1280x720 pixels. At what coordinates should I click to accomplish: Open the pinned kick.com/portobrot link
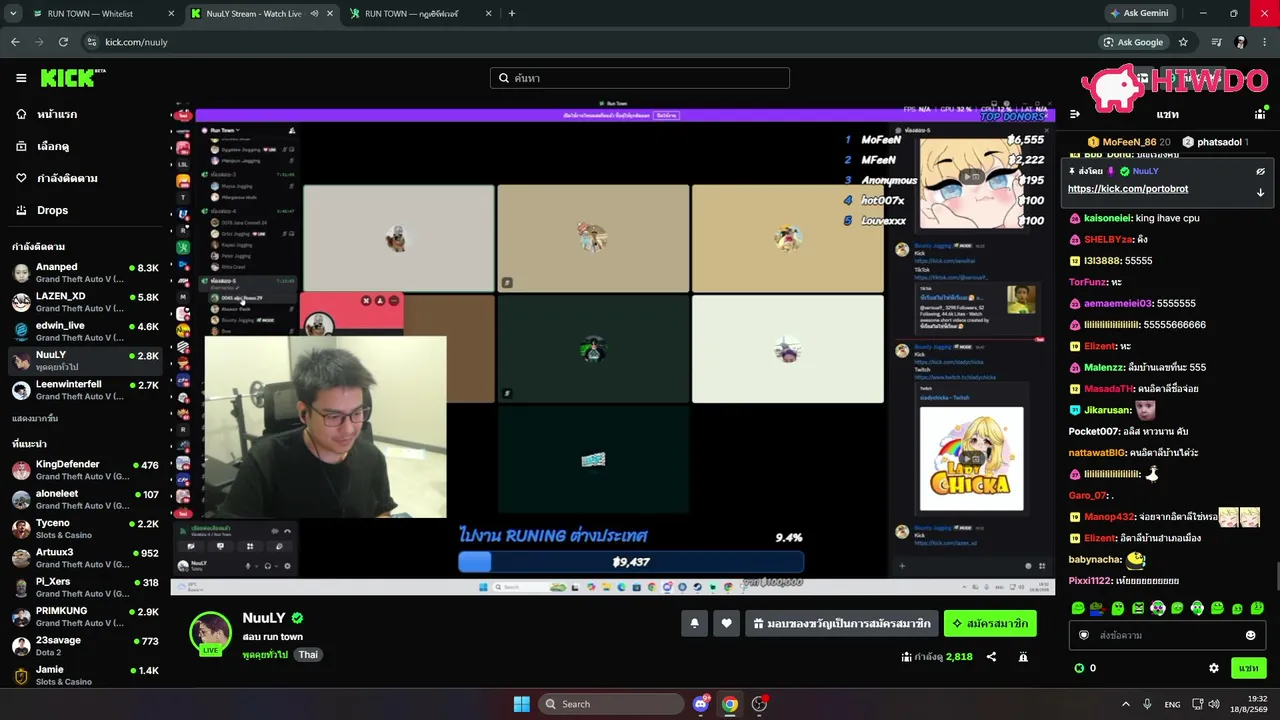click(x=1128, y=189)
